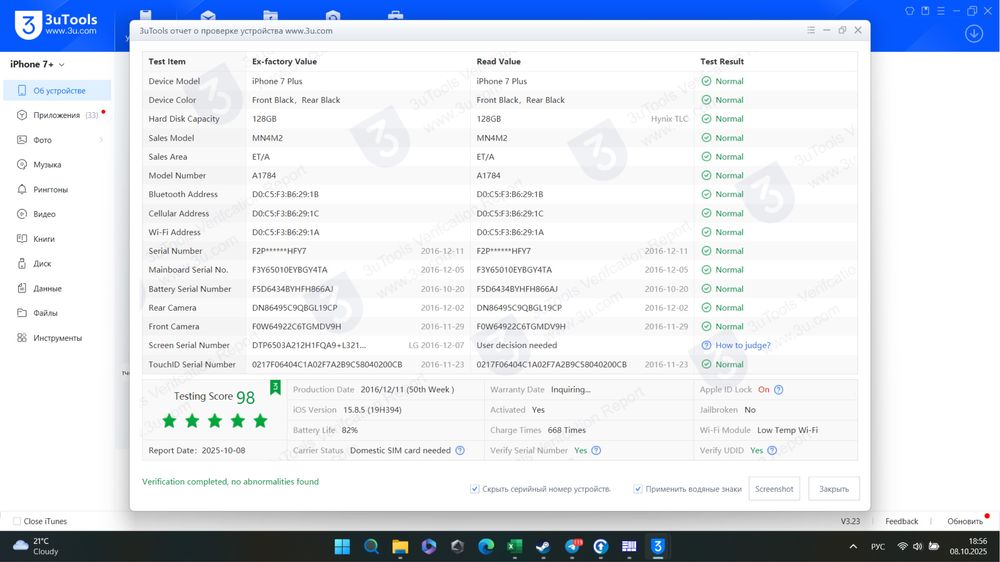Click the skin icon in 3uTools title bar
The image size is (1000, 562).
point(909,11)
